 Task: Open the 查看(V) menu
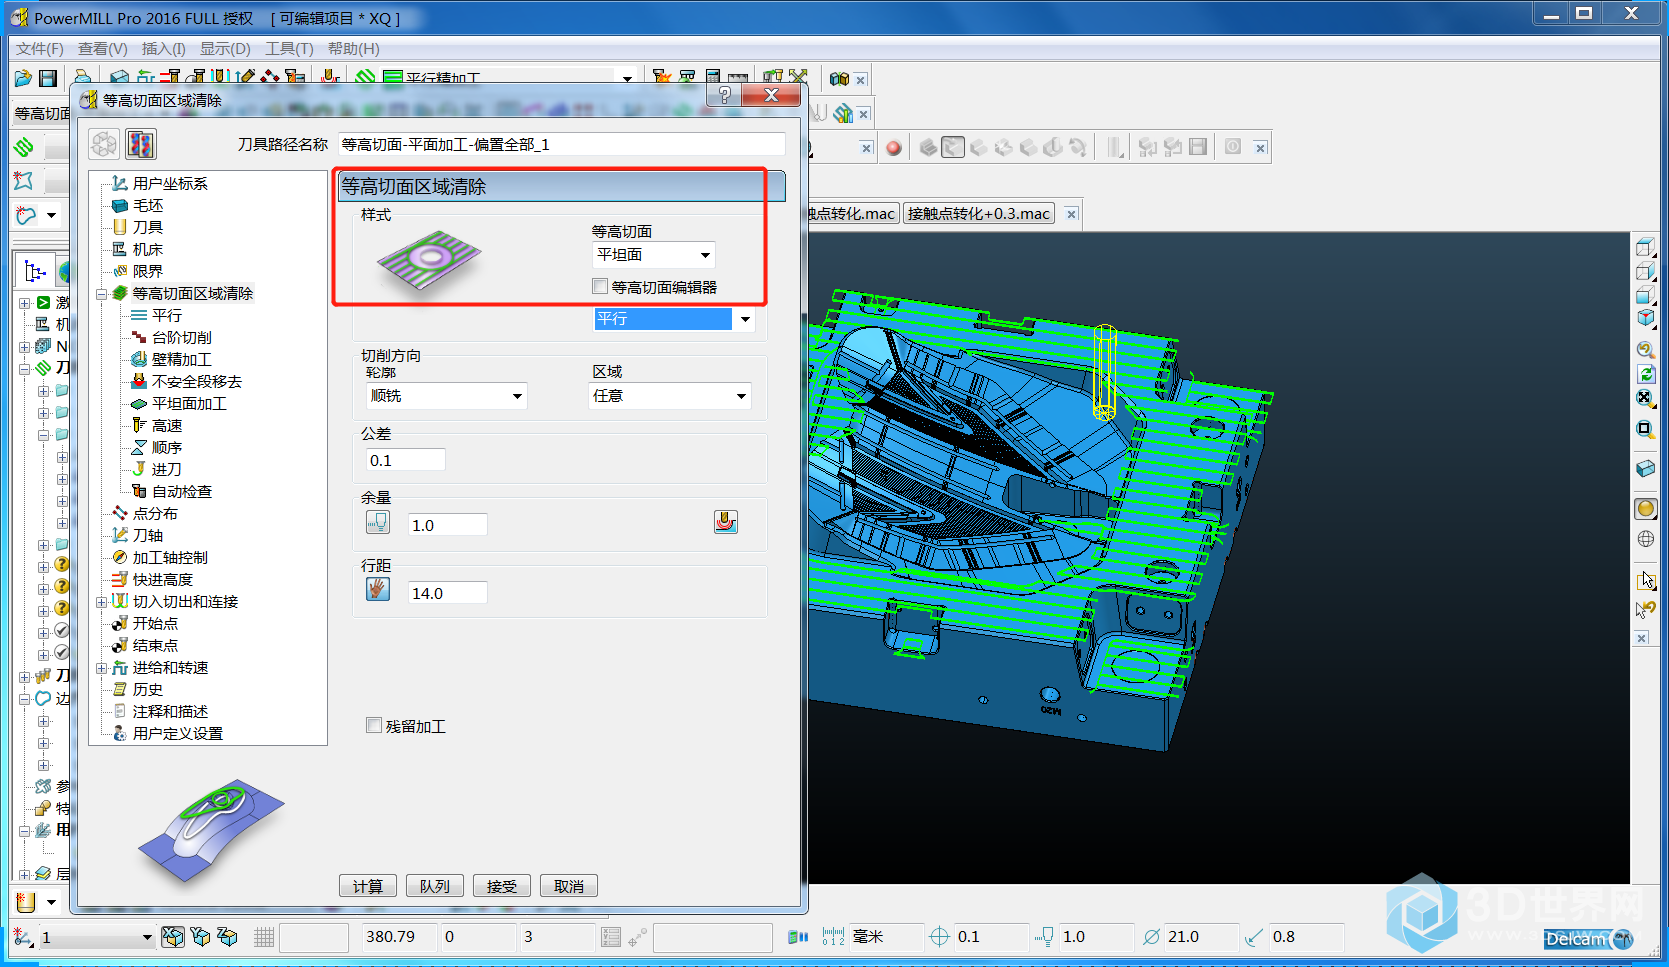coord(102,49)
